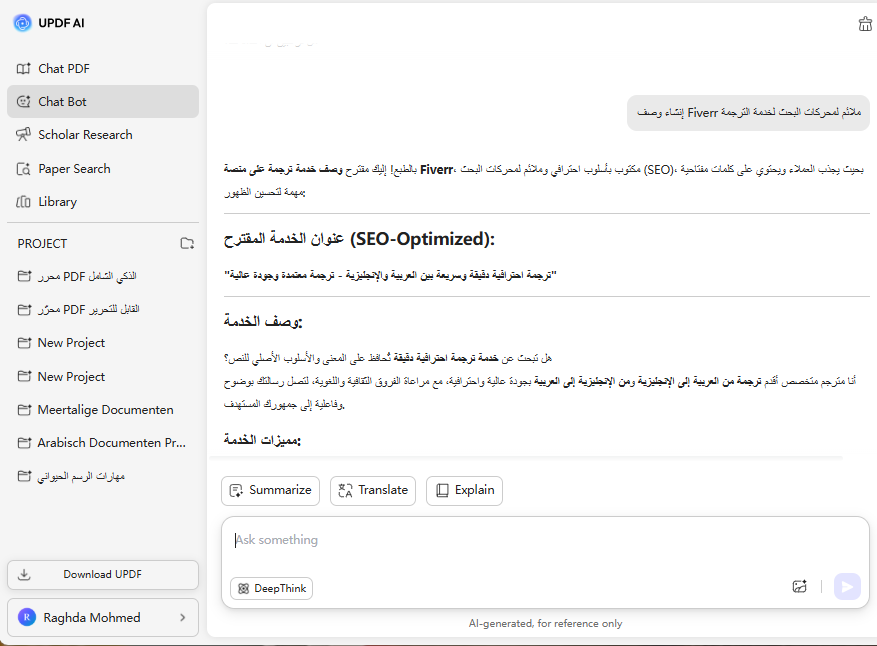Expand the Raghda Mohmed account chevron

182,617
